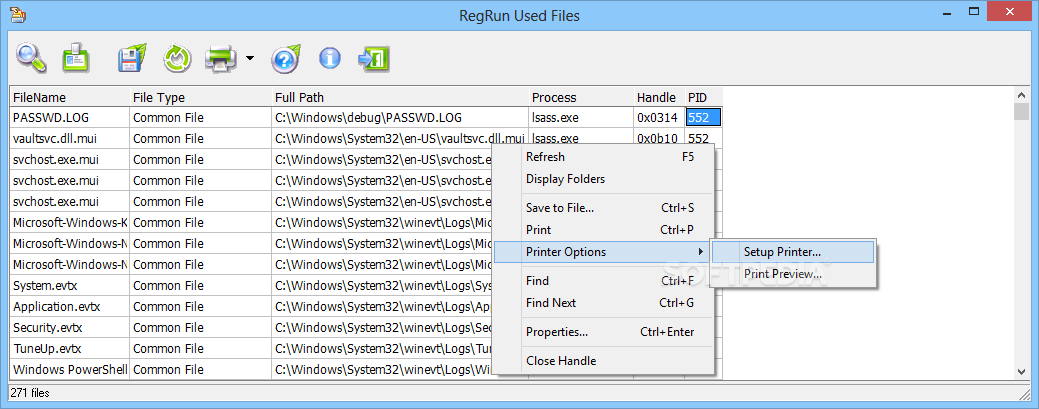Sort by the Handle column header
Image resolution: width=1039 pixels, height=409 pixels.
(659, 97)
